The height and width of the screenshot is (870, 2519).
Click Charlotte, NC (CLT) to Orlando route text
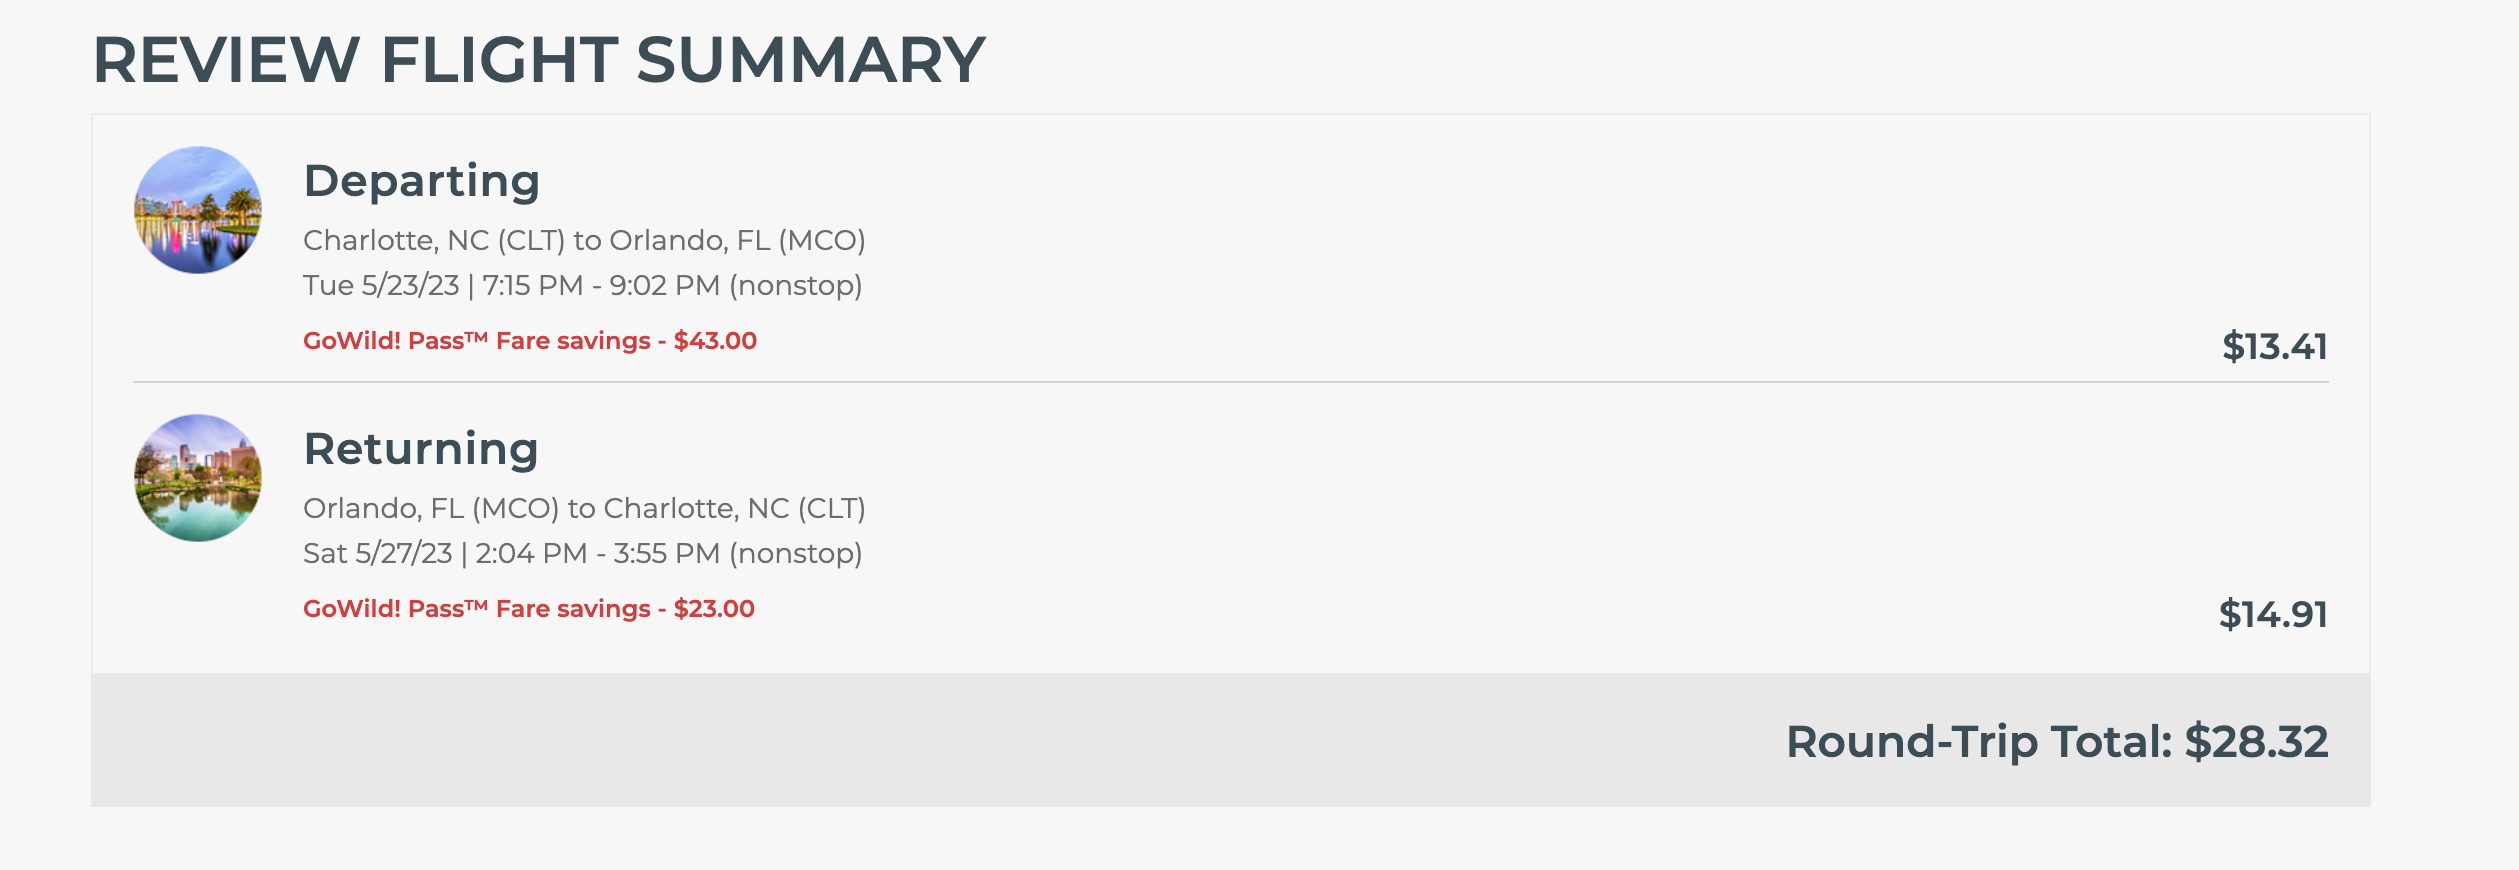(x=584, y=240)
